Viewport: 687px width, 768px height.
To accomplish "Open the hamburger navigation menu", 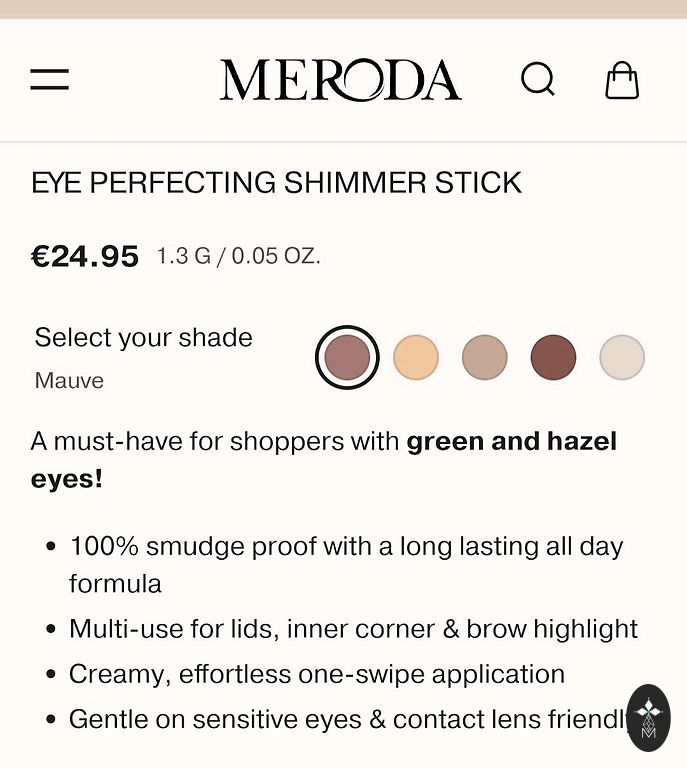I will (49, 80).
